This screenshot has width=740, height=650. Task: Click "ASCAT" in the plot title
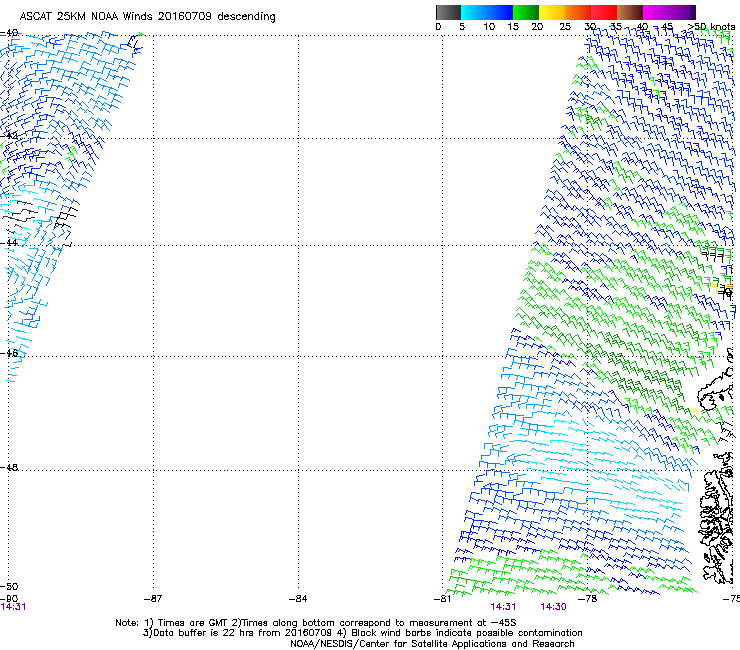[x=36, y=16]
